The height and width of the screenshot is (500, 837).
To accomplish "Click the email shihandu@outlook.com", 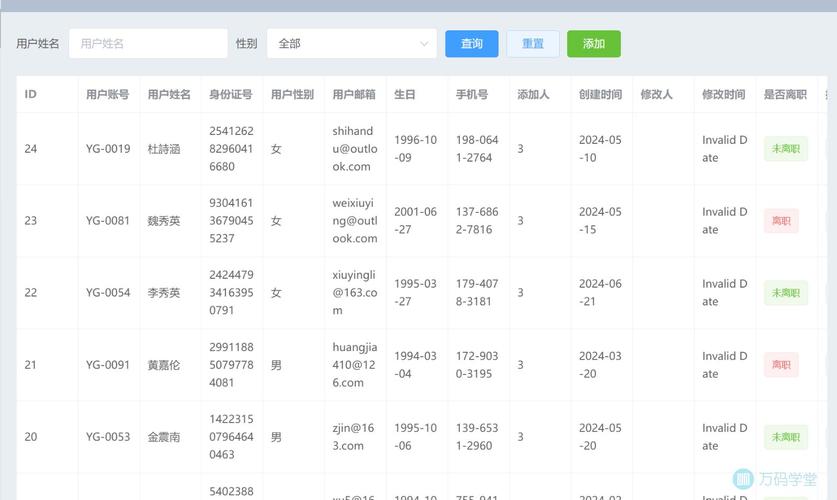I will pos(355,149).
